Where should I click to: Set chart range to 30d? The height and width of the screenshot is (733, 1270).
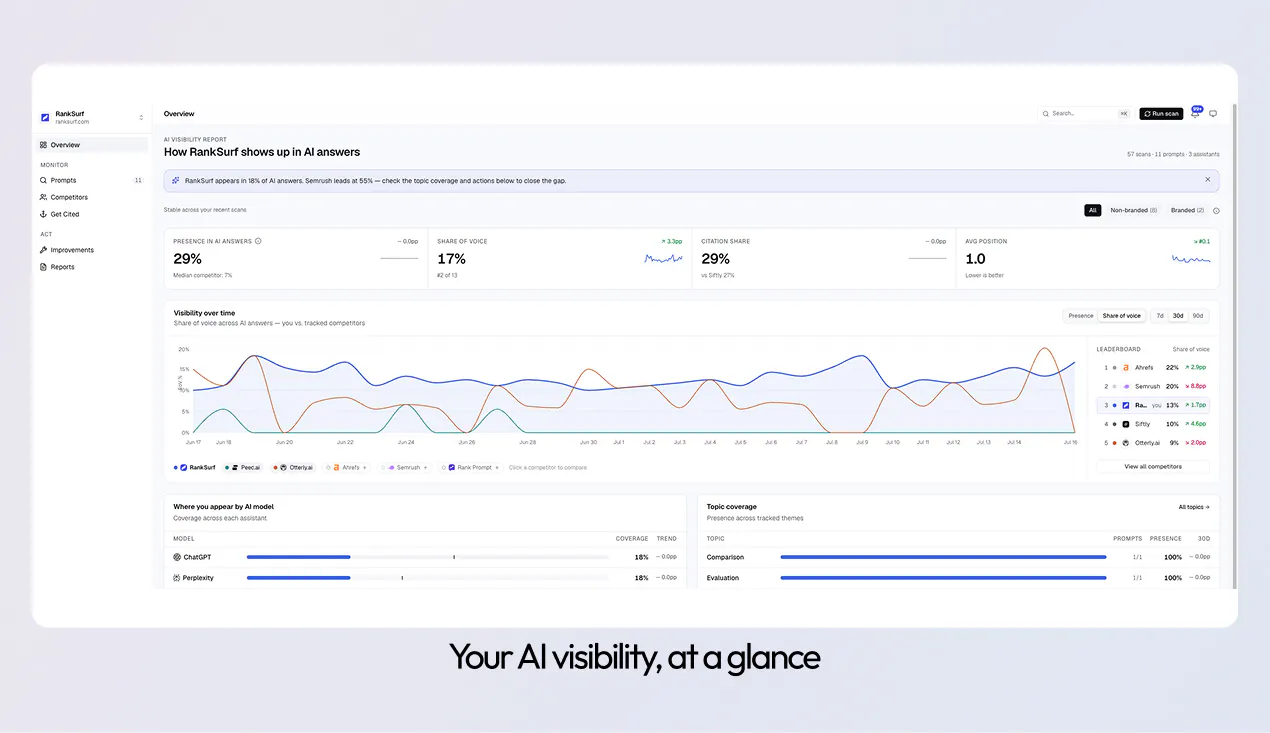coord(1178,316)
